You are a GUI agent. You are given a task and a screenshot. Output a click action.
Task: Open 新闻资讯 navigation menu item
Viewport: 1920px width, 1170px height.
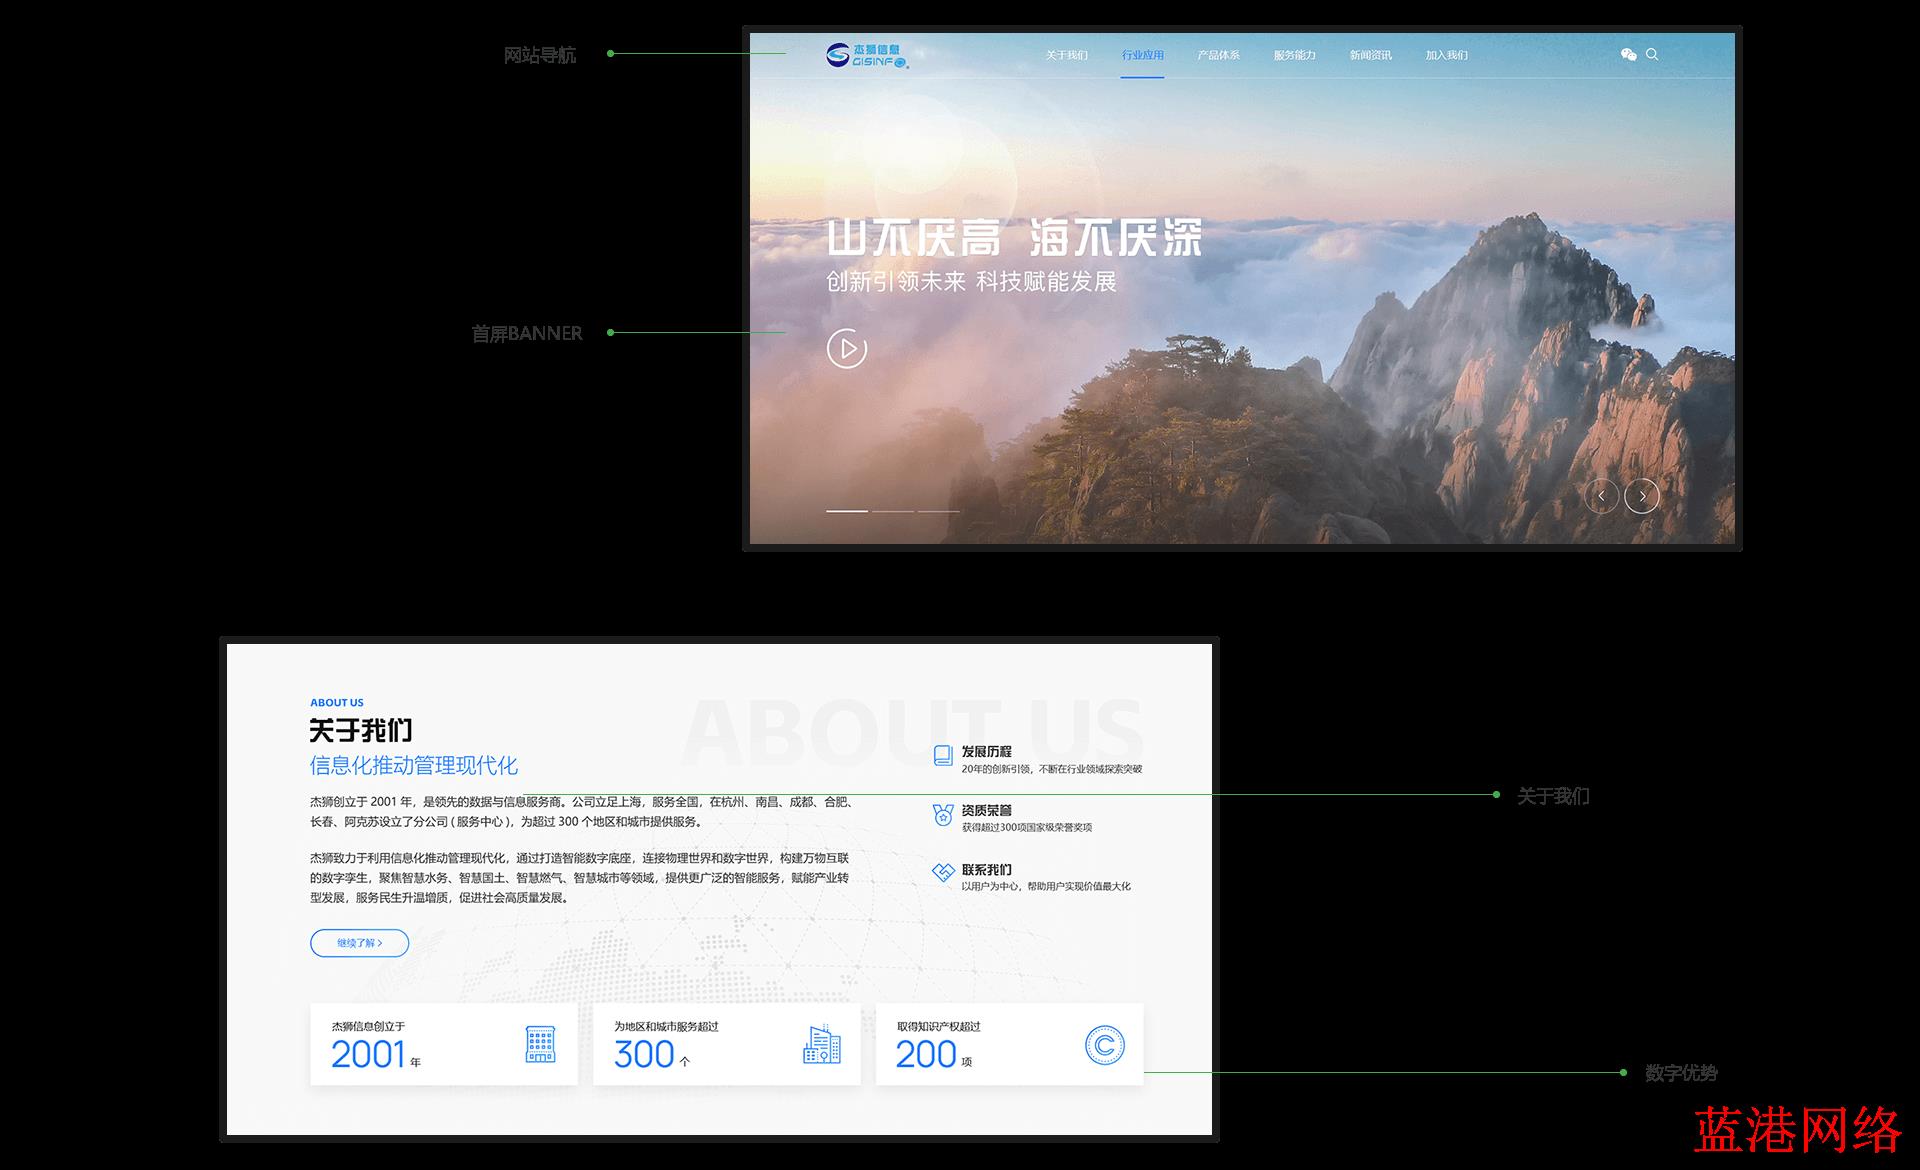1370,55
